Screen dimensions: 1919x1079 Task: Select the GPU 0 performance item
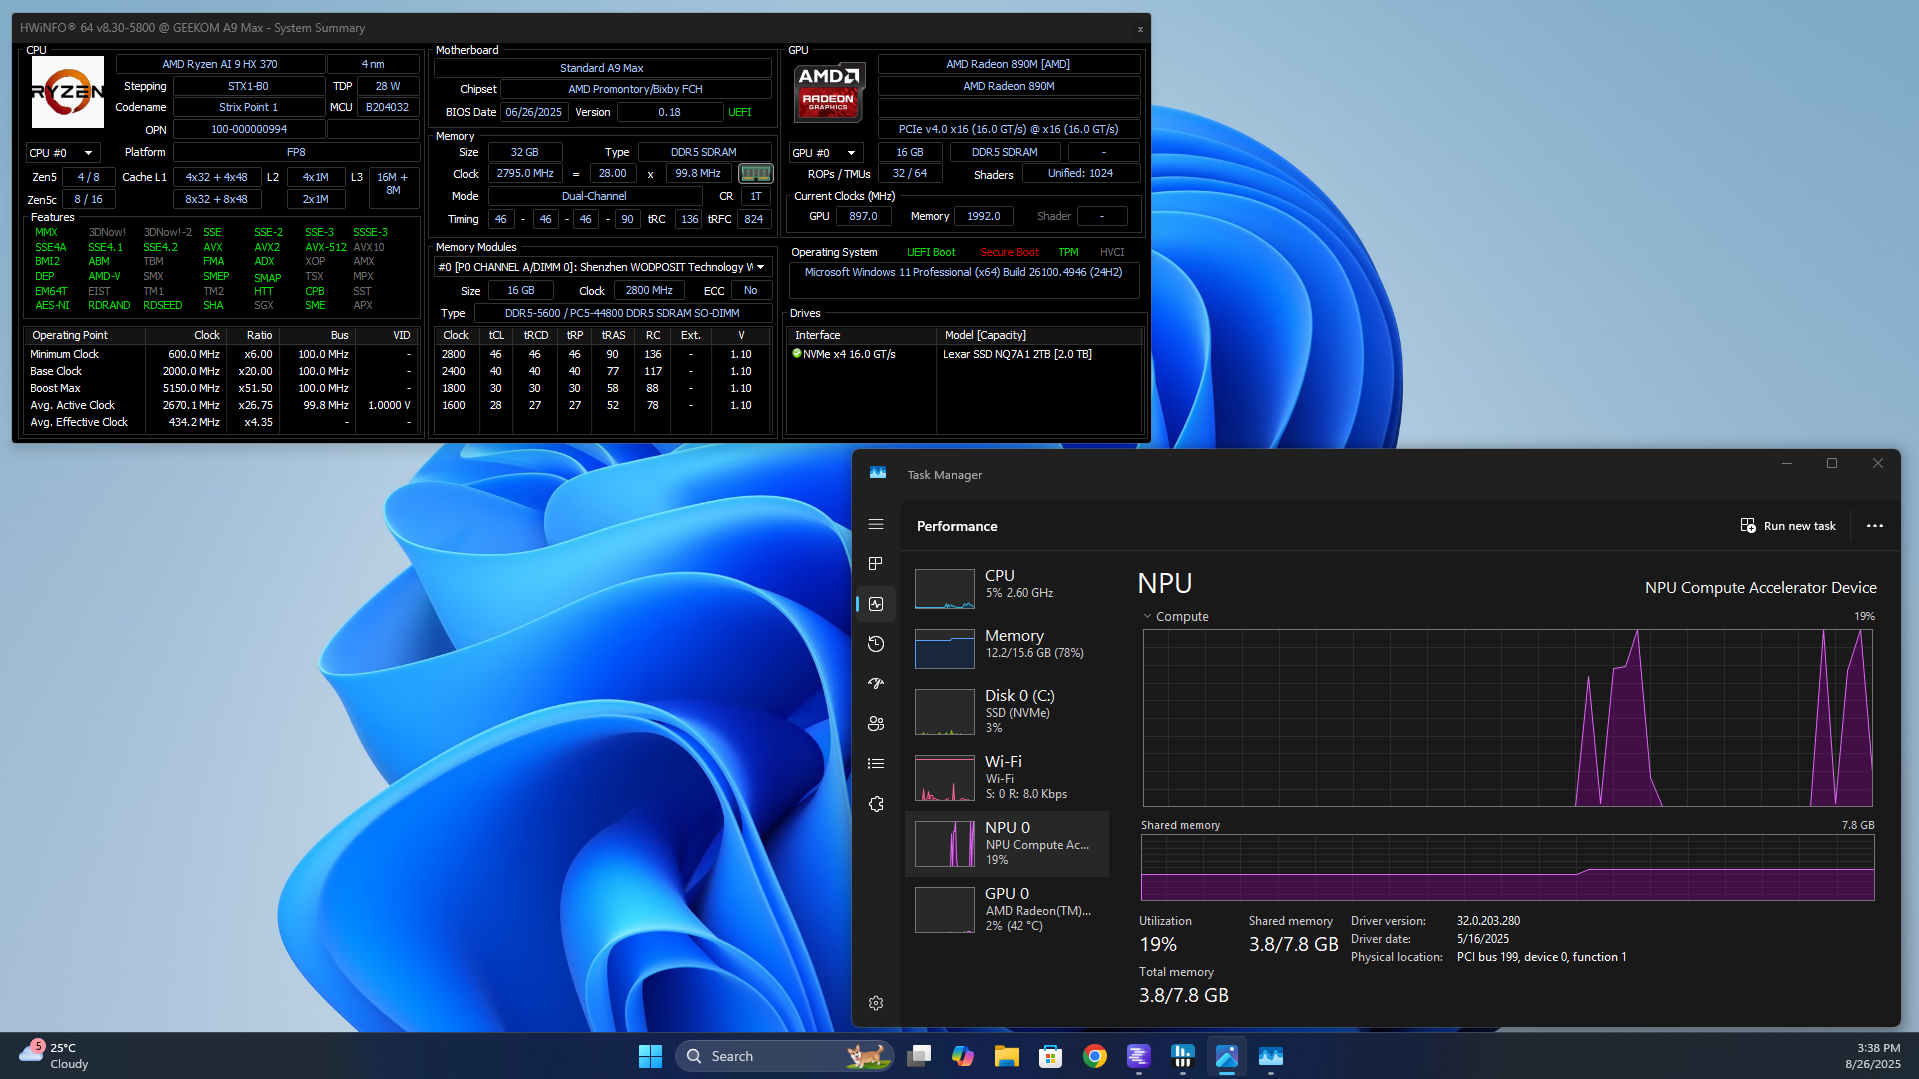(x=1008, y=909)
